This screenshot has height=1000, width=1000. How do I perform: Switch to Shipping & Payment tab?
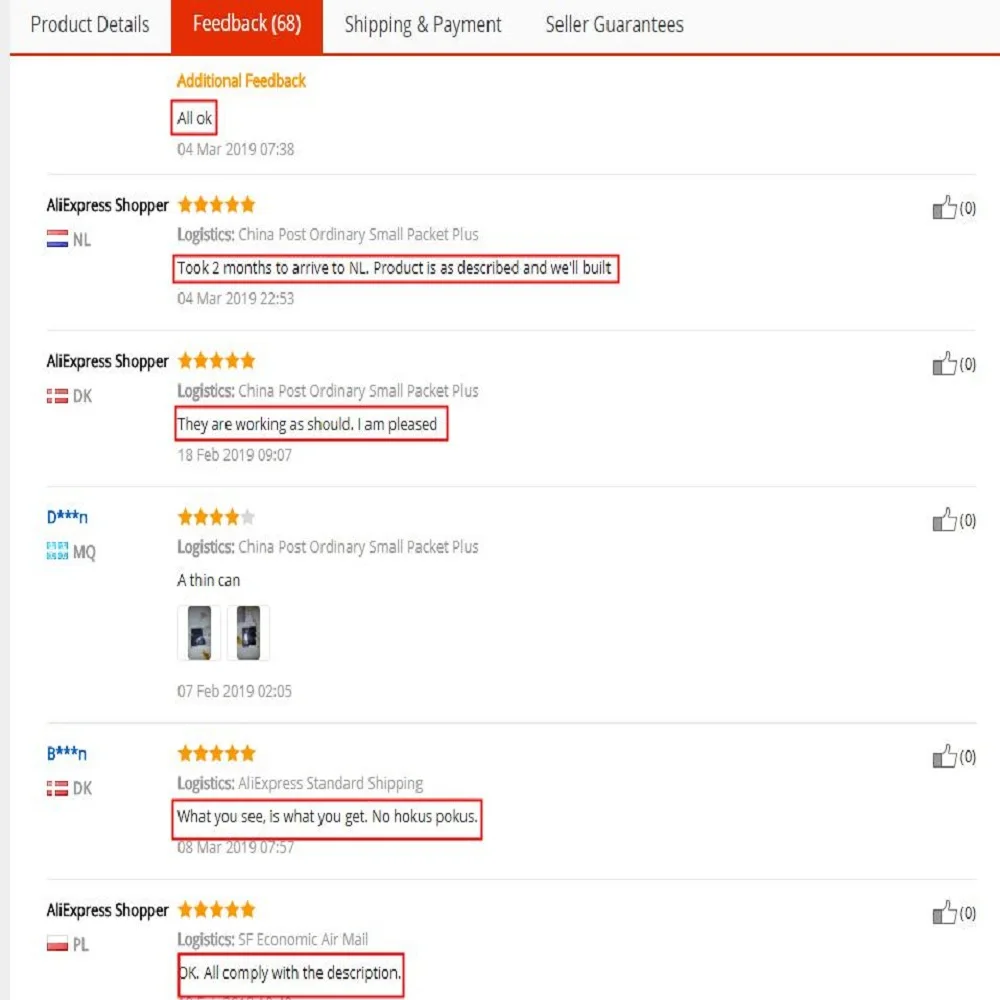click(423, 25)
